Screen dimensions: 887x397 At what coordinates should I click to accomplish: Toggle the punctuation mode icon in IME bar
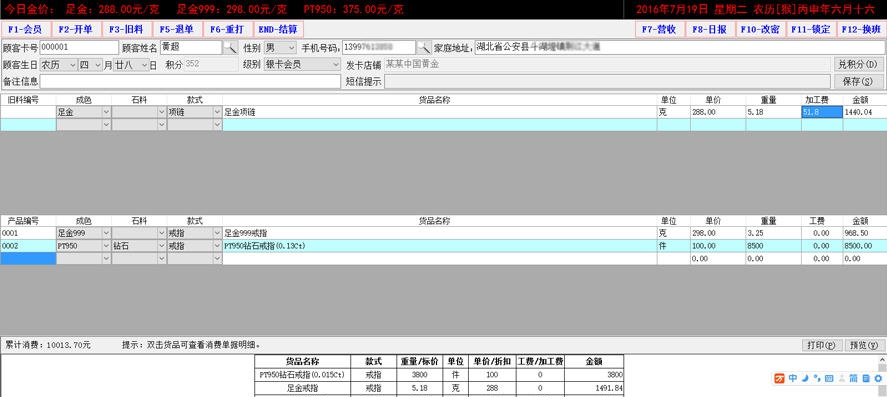point(816,378)
